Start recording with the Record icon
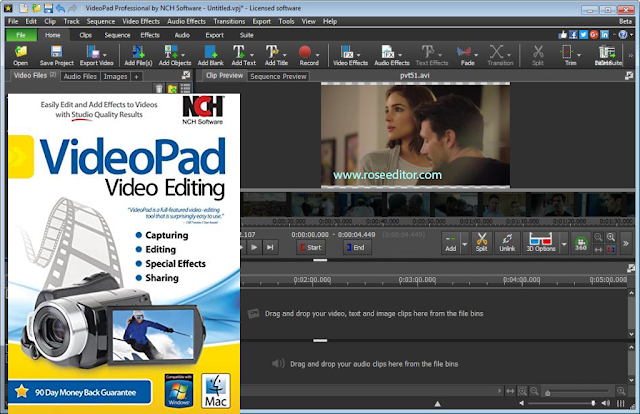Screen dimensions: 640x414 click(x=305, y=56)
